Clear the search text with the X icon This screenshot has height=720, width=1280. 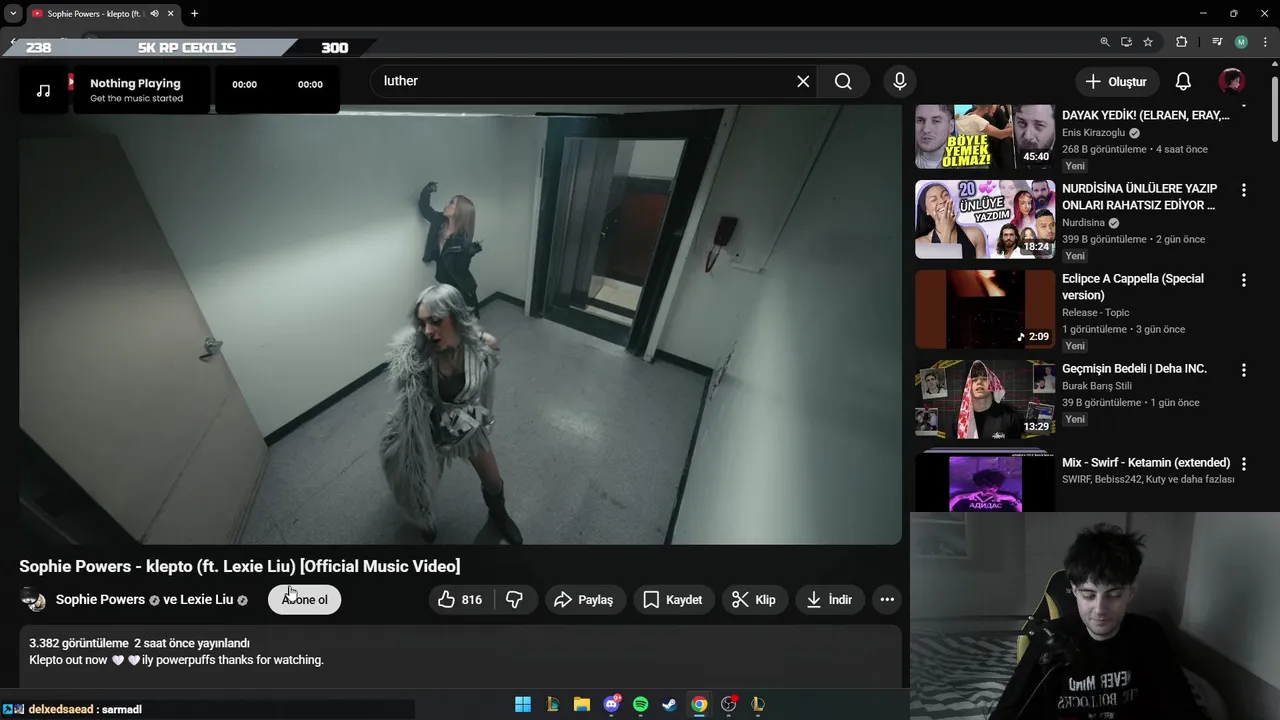coord(803,82)
